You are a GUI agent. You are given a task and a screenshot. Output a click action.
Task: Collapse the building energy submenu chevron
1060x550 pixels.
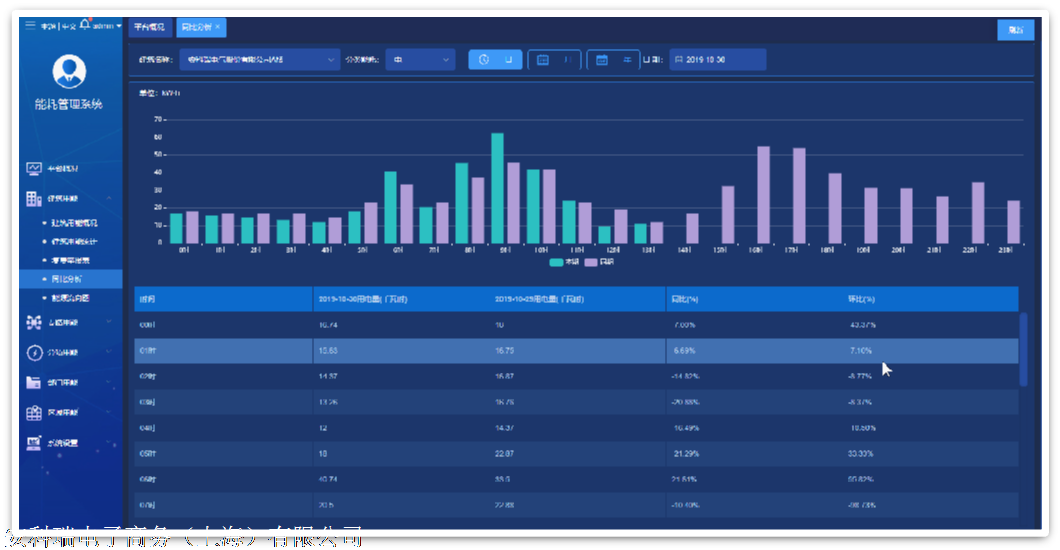109,198
